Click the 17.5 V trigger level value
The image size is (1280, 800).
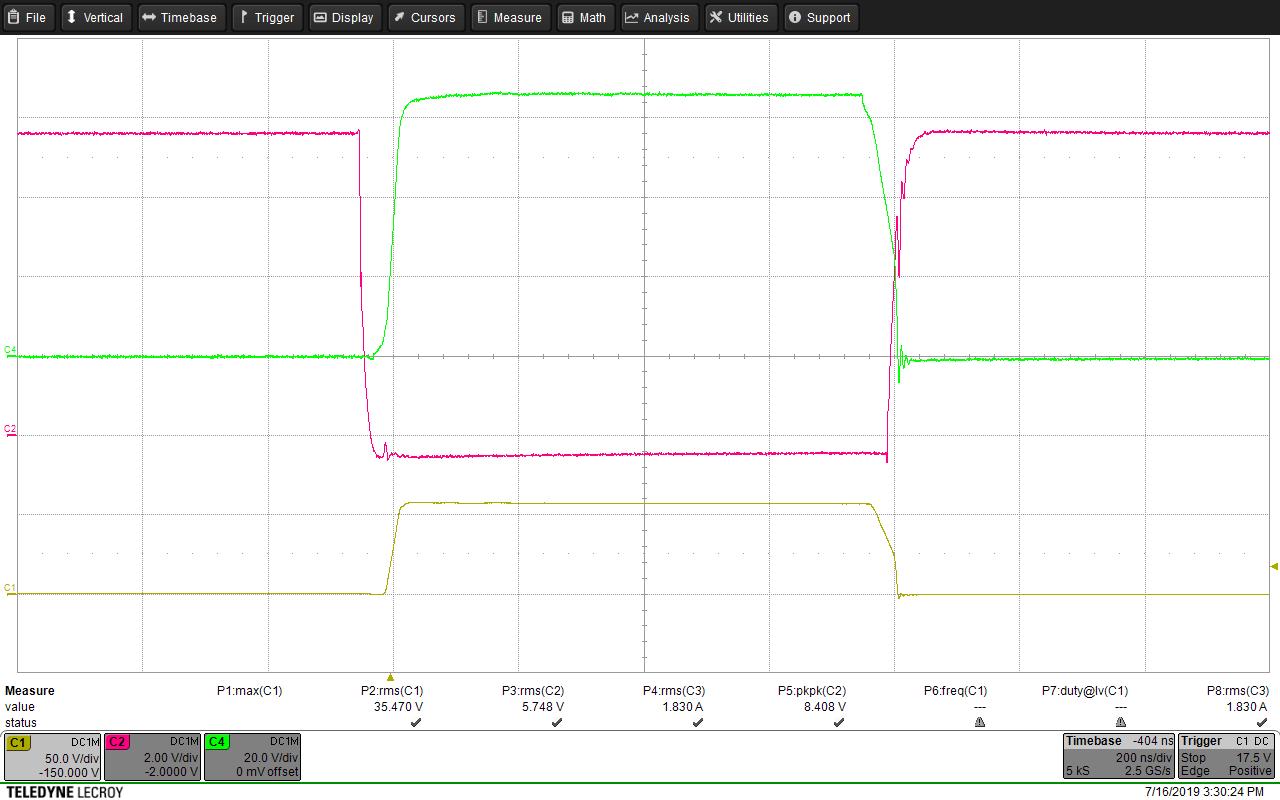1253,758
